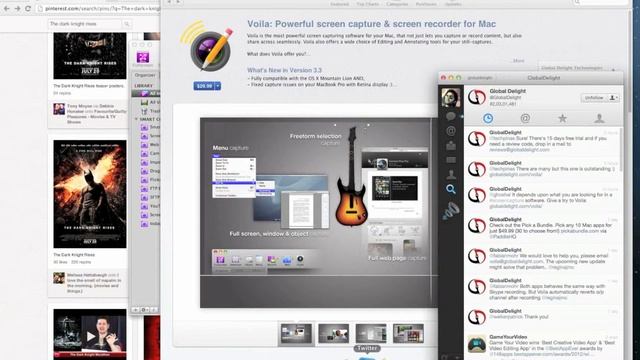The width and height of the screenshot is (640, 360).
Task: Open the Search magnifier icon in Twitter sidebar
Action: click(x=451, y=189)
